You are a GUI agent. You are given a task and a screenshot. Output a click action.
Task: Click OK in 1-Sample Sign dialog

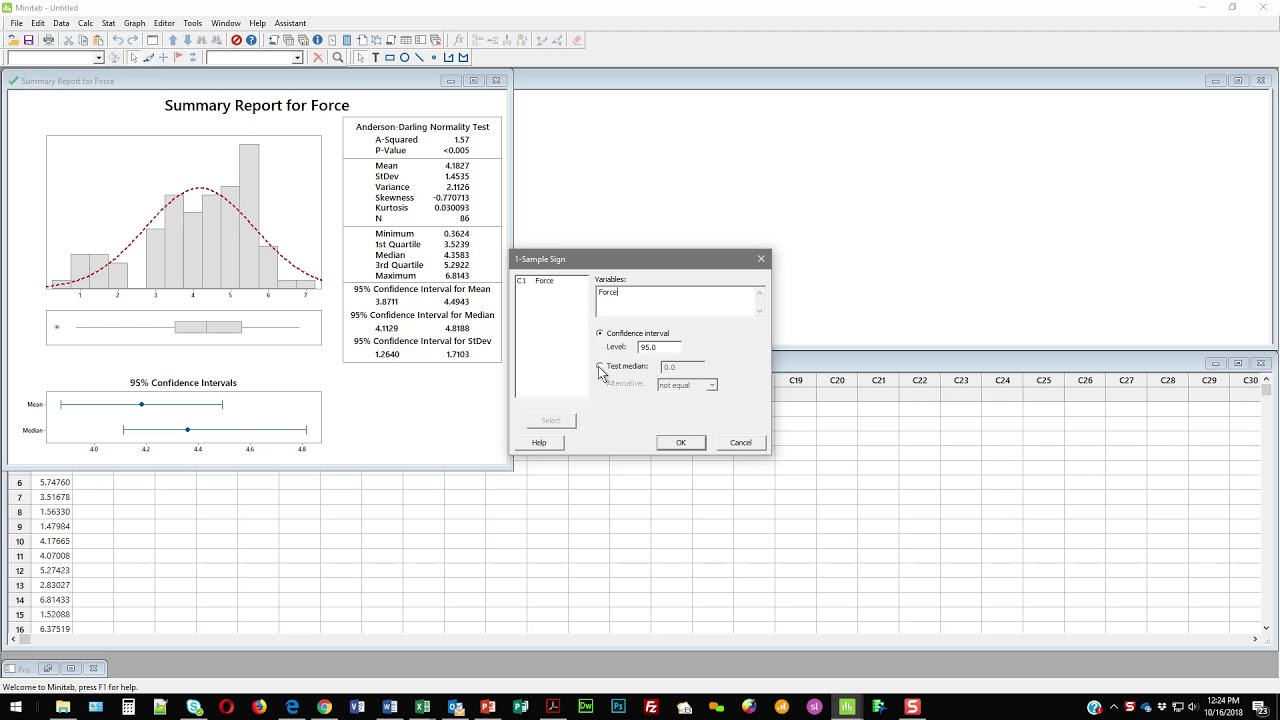(x=681, y=442)
